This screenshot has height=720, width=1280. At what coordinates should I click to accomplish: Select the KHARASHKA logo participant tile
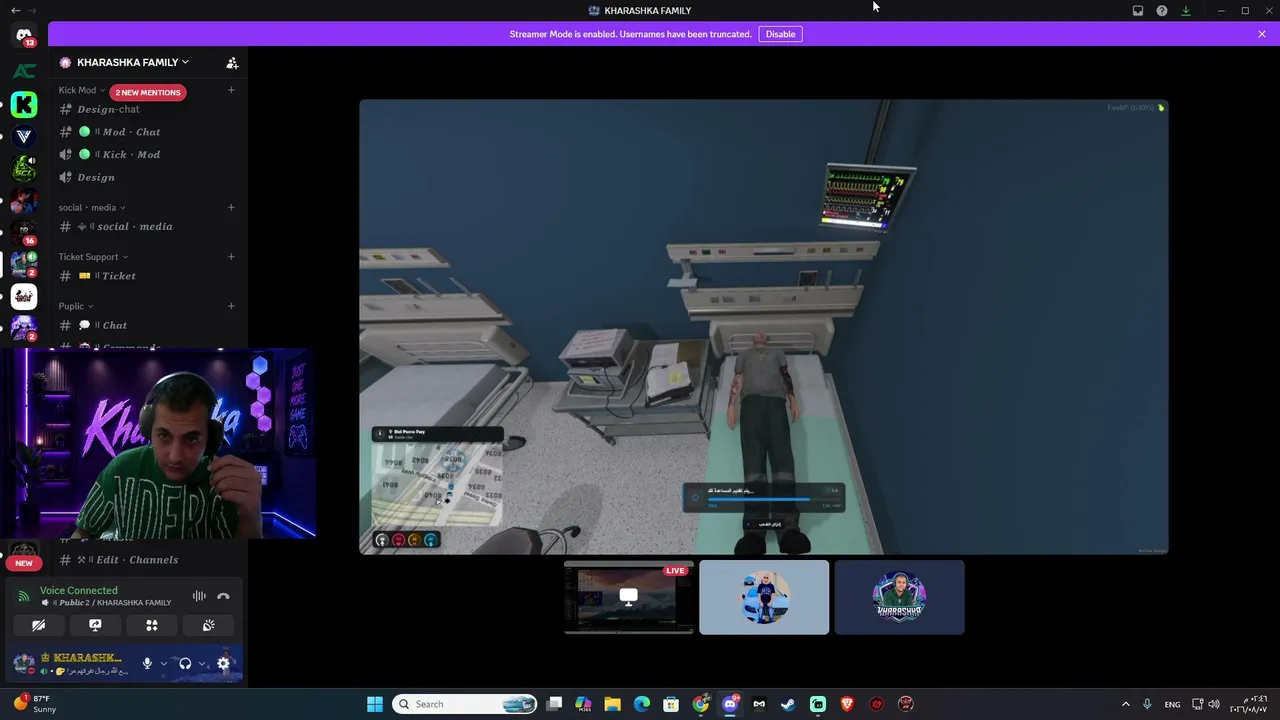tap(899, 597)
